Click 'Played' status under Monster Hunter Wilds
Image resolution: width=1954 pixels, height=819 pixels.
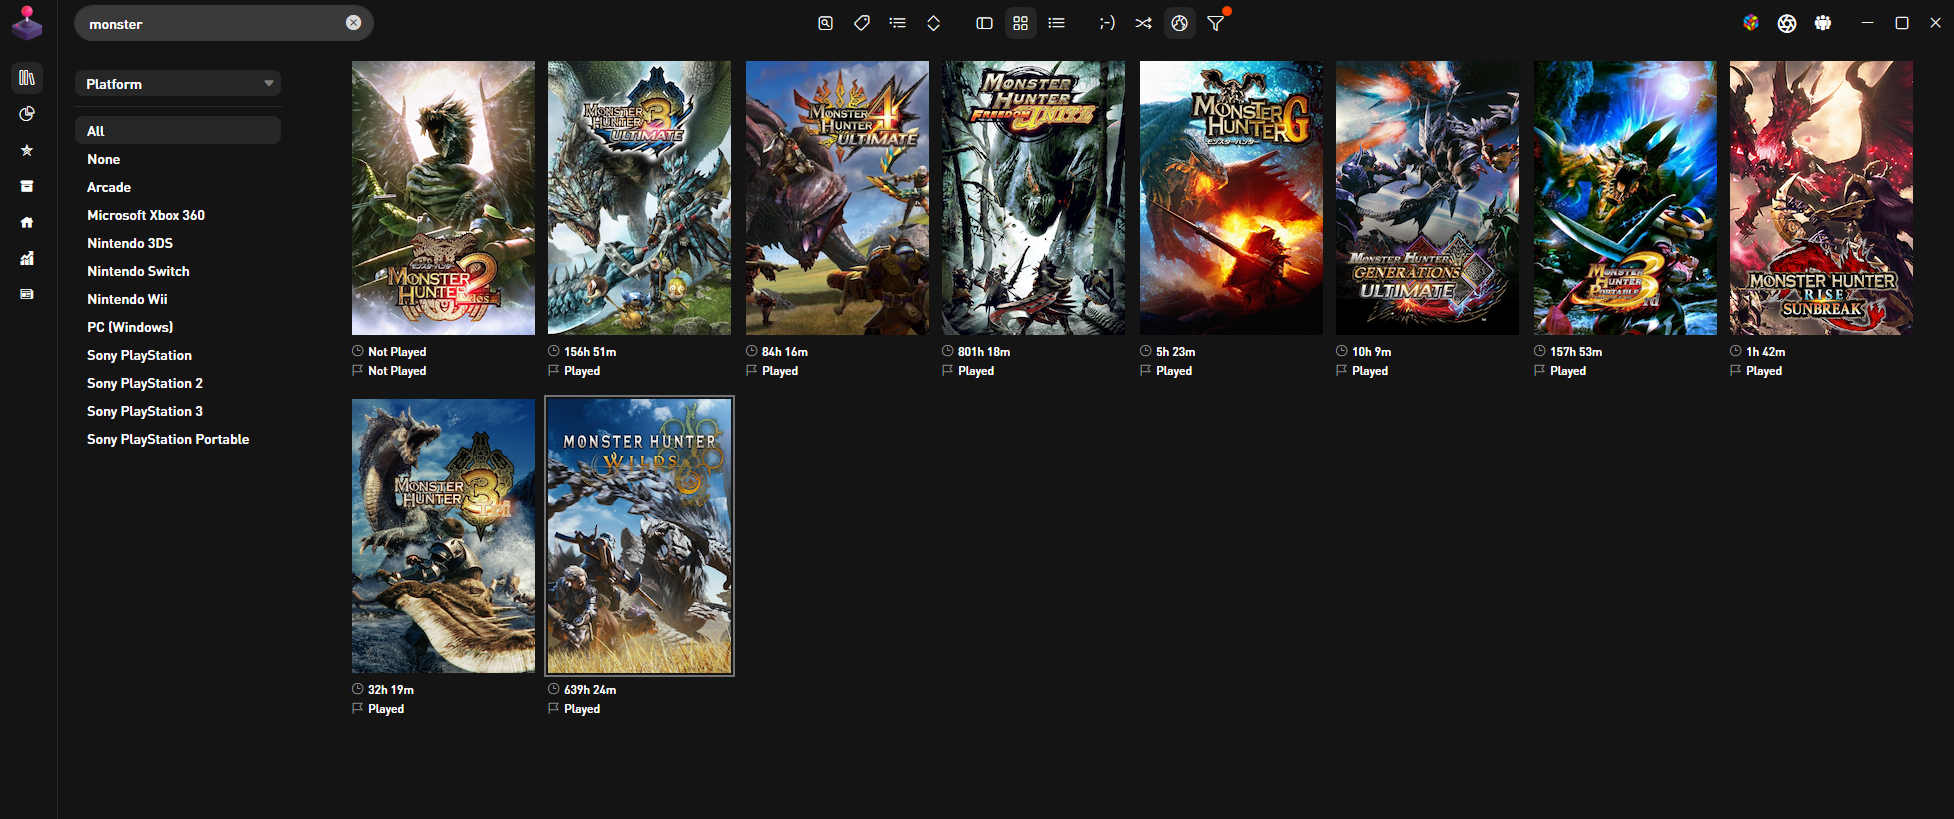pos(582,709)
